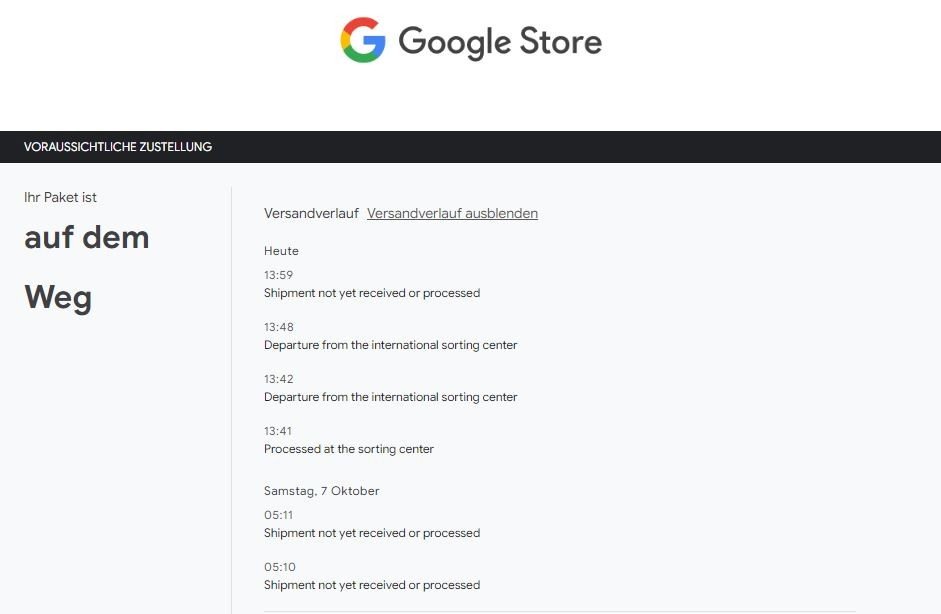Image resolution: width=941 pixels, height=614 pixels.
Task: Select the 13:41 timestamp entry
Action: click(277, 431)
